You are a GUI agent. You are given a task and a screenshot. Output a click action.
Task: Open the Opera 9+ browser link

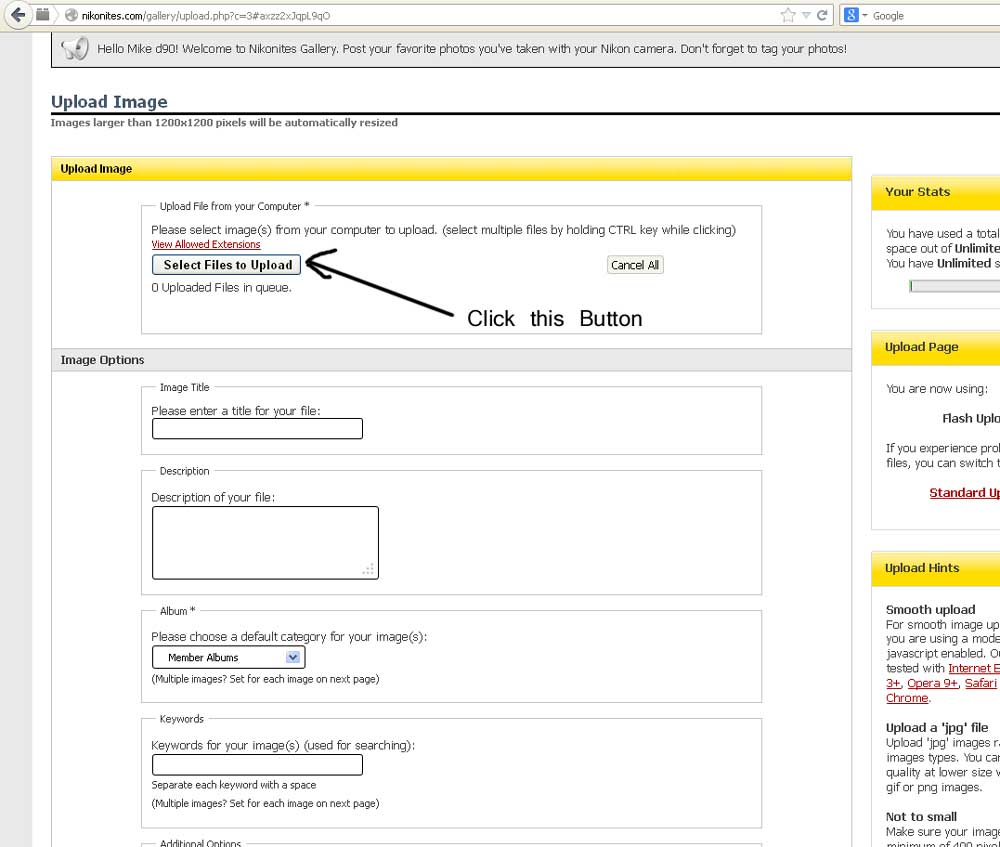(934, 683)
